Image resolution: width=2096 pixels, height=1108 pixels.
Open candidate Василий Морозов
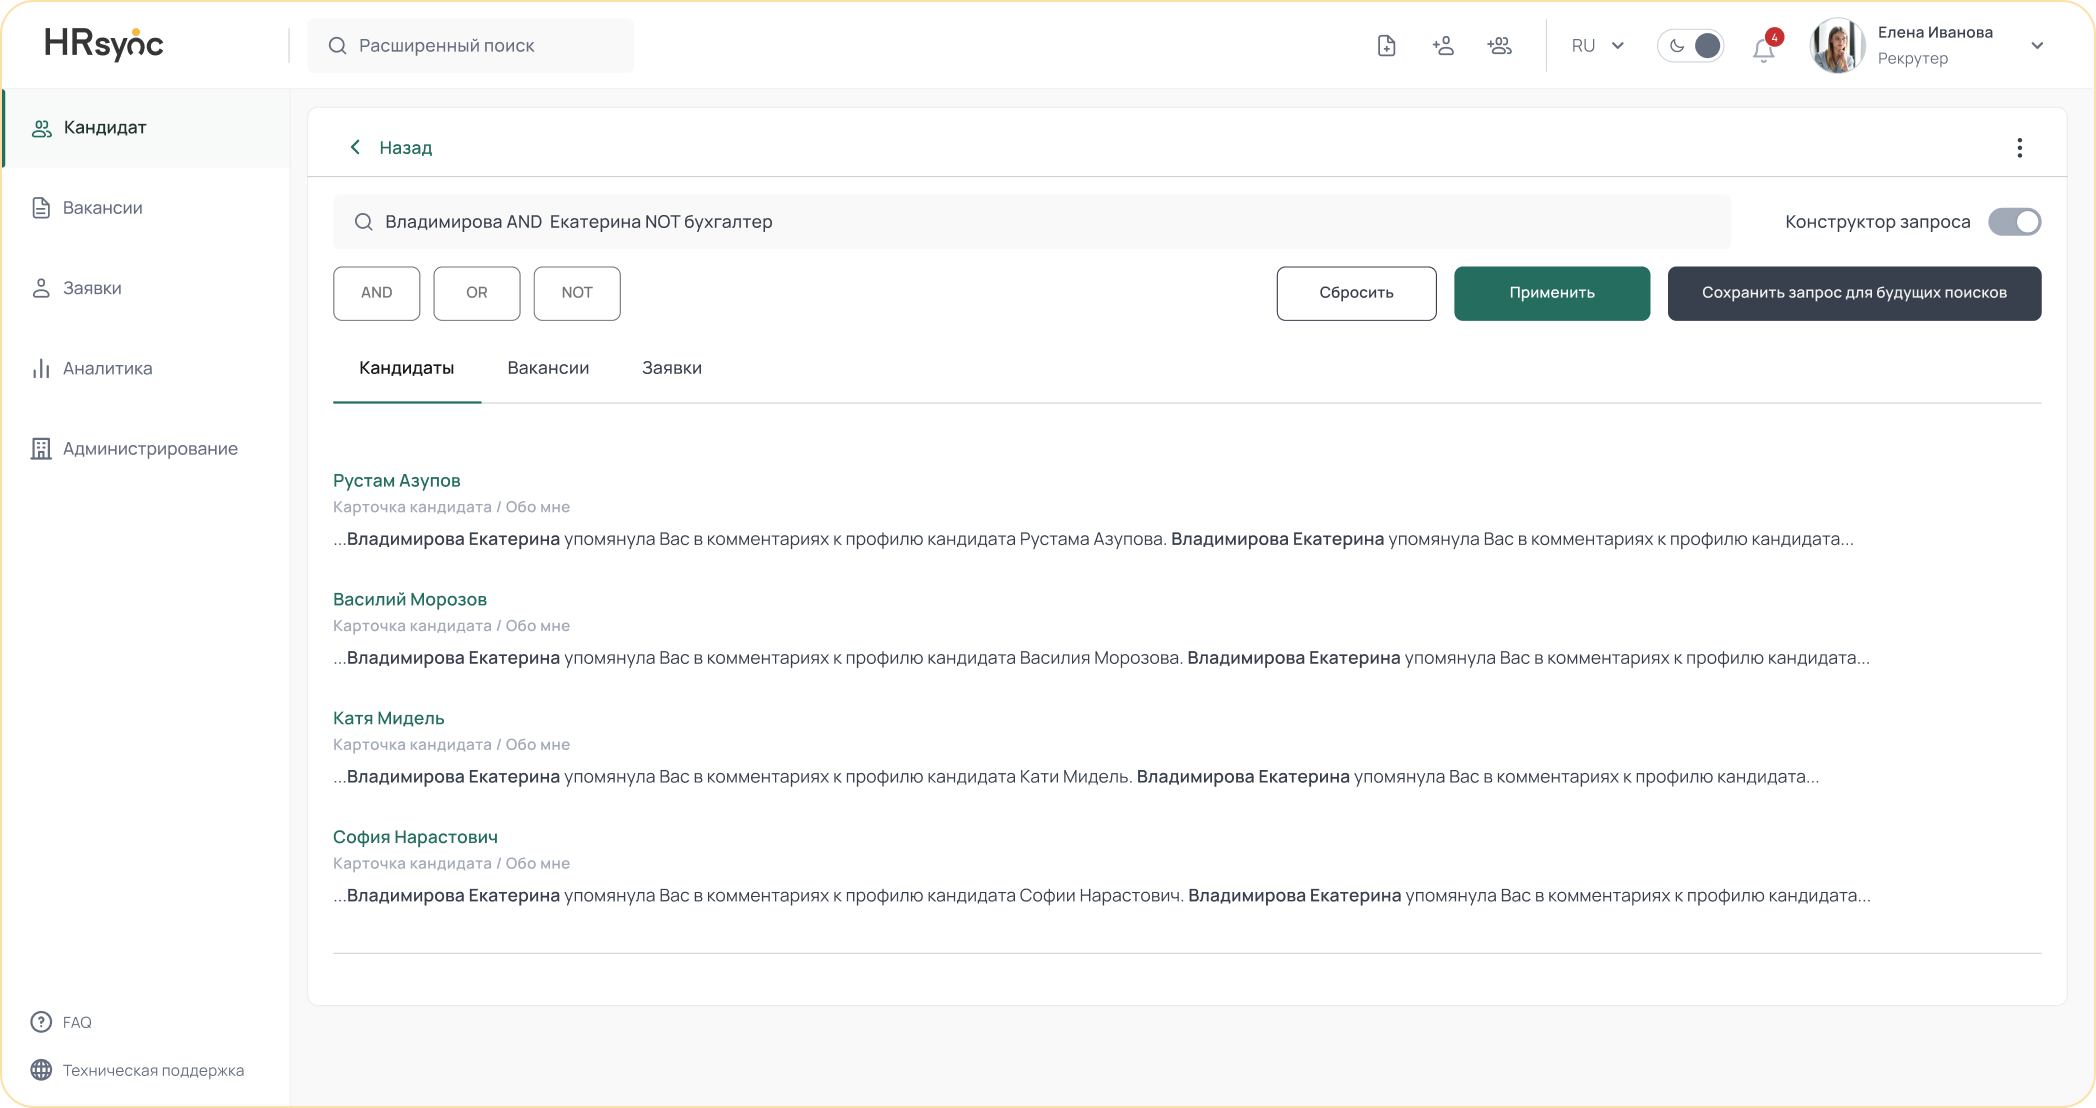(410, 600)
